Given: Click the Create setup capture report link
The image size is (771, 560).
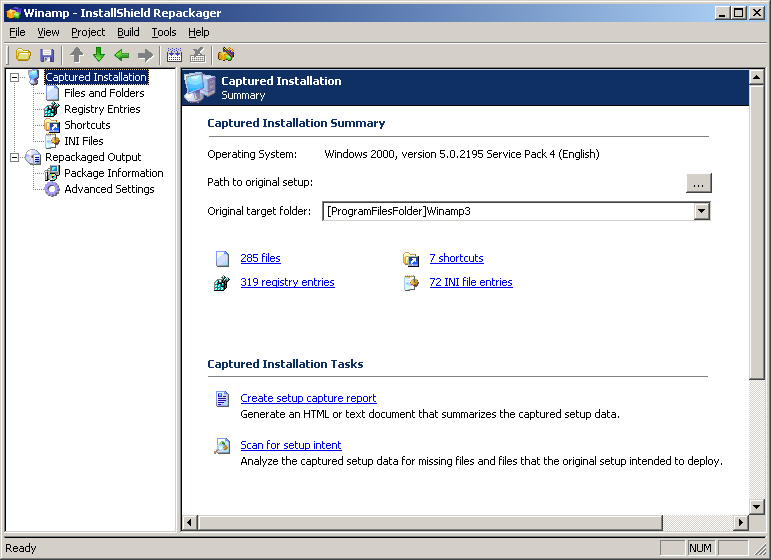Looking at the screenshot, I should tap(308, 398).
